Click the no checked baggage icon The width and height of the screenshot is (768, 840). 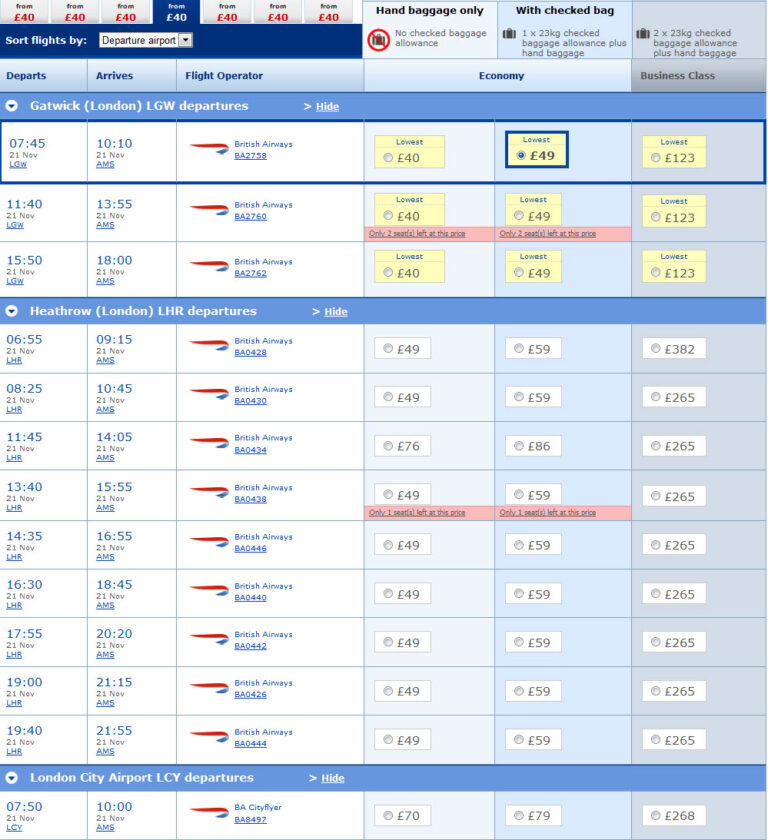[379, 40]
